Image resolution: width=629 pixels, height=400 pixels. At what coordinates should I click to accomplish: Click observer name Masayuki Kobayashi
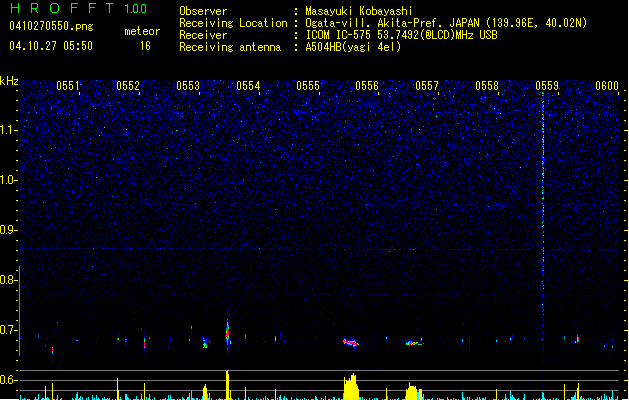click(359, 11)
